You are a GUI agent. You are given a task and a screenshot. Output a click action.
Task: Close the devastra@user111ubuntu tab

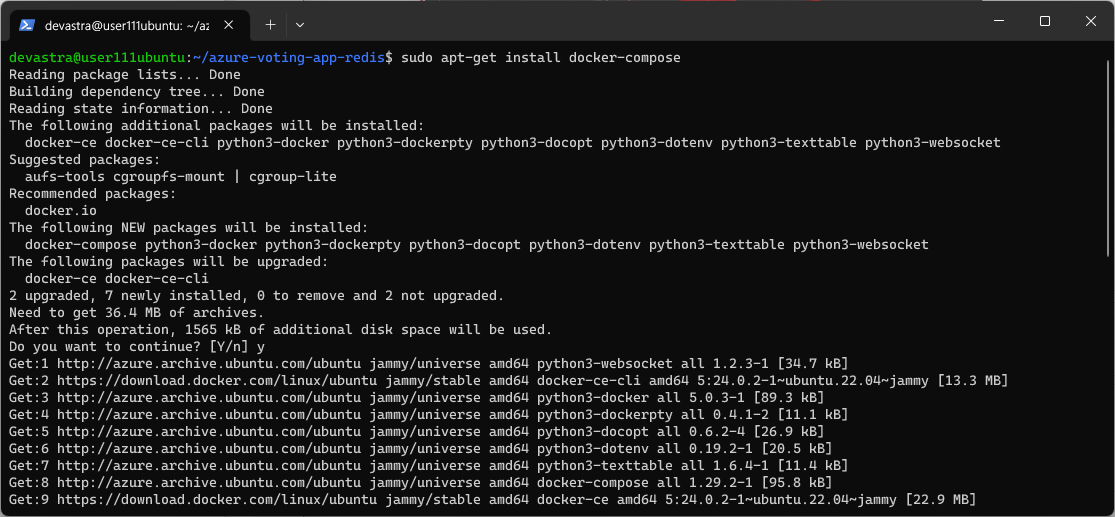click(x=228, y=25)
